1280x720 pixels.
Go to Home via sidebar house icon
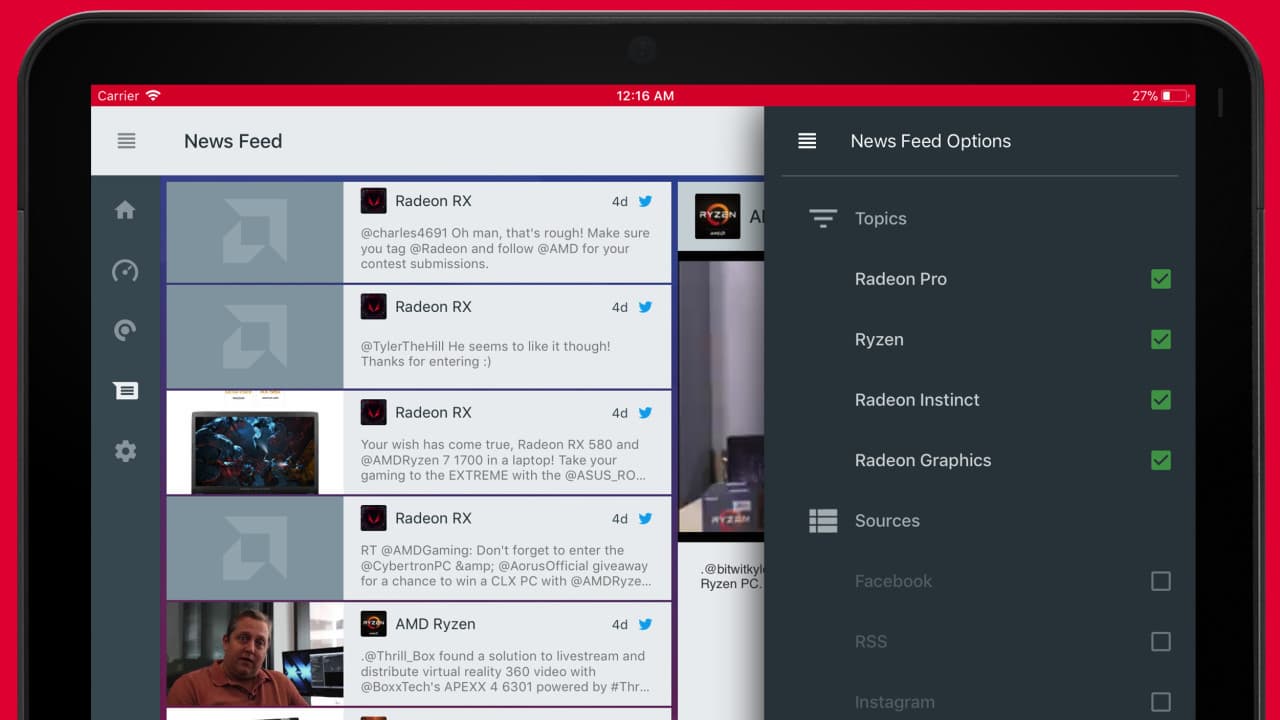point(125,210)
